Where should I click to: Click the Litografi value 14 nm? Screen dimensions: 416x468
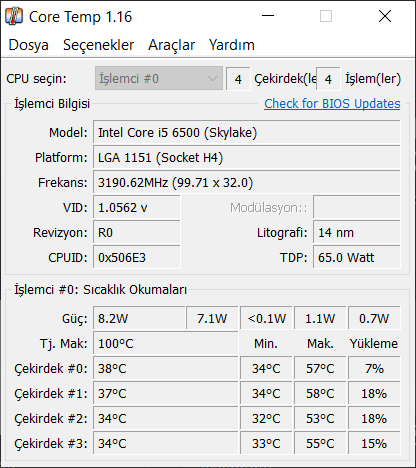(x=357, y=233)
